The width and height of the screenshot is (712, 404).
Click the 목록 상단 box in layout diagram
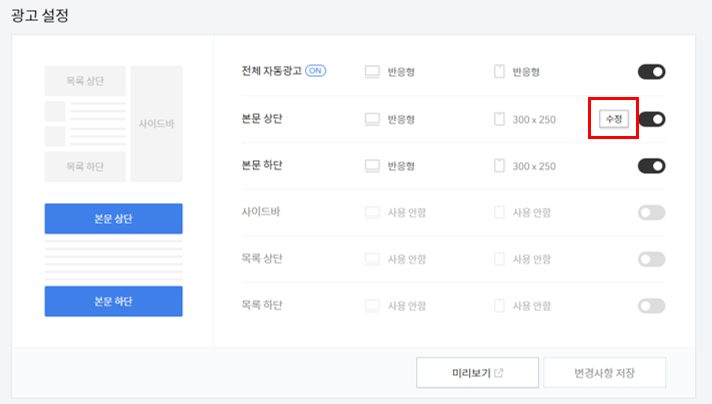85,81
